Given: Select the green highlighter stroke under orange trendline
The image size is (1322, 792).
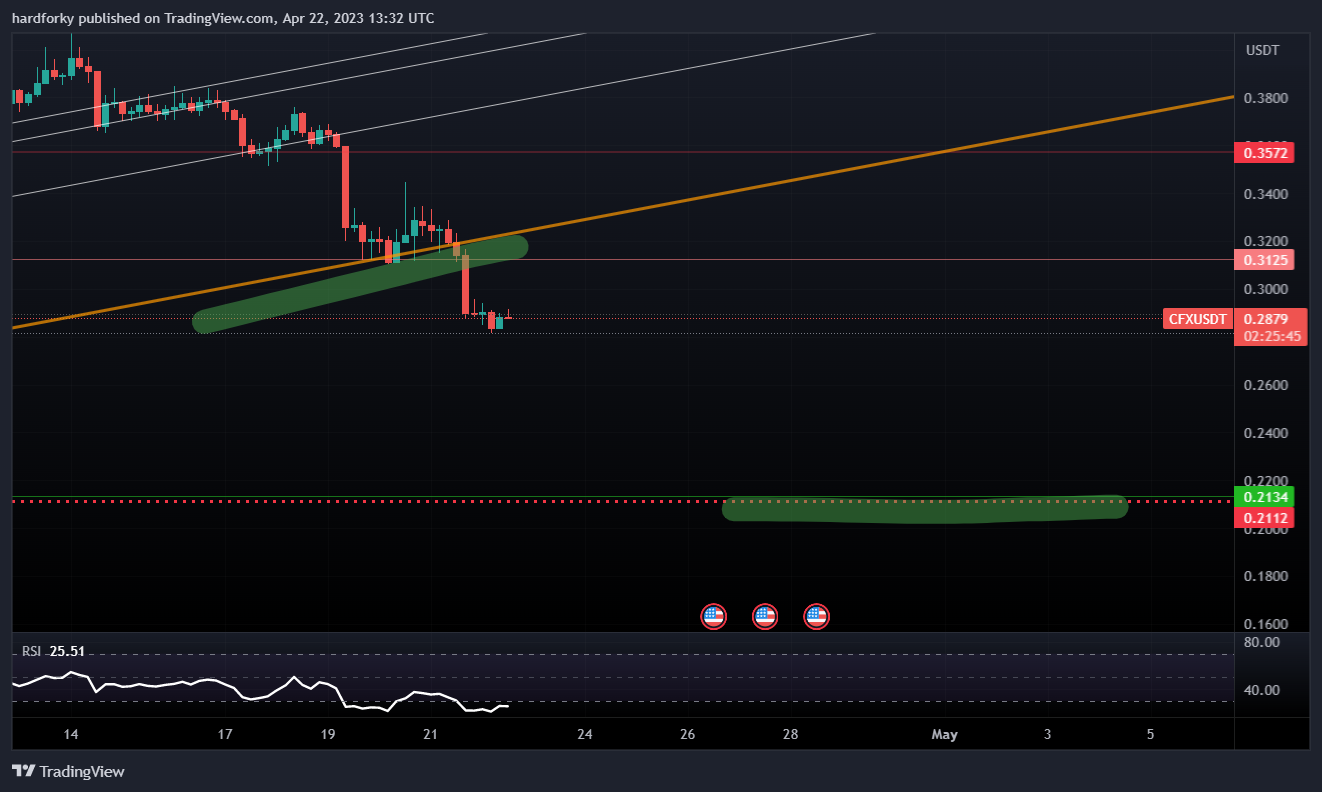Looking at the screenshot, I should point(360,283).
